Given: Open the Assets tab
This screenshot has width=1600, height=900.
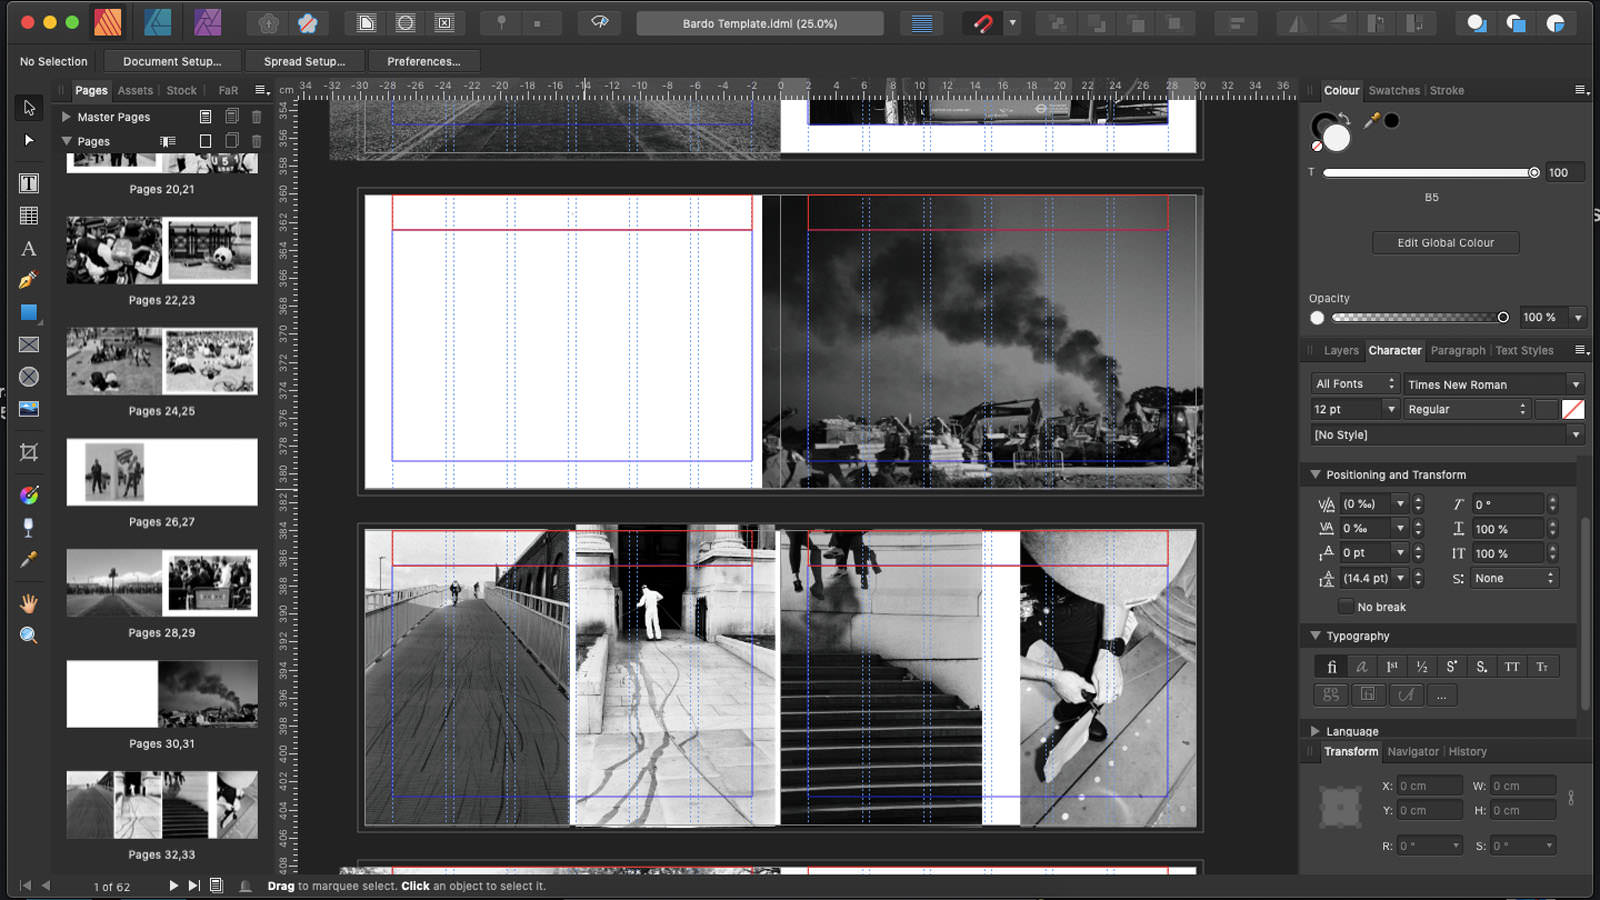Looking at the screenshot, I should point(135,90).
